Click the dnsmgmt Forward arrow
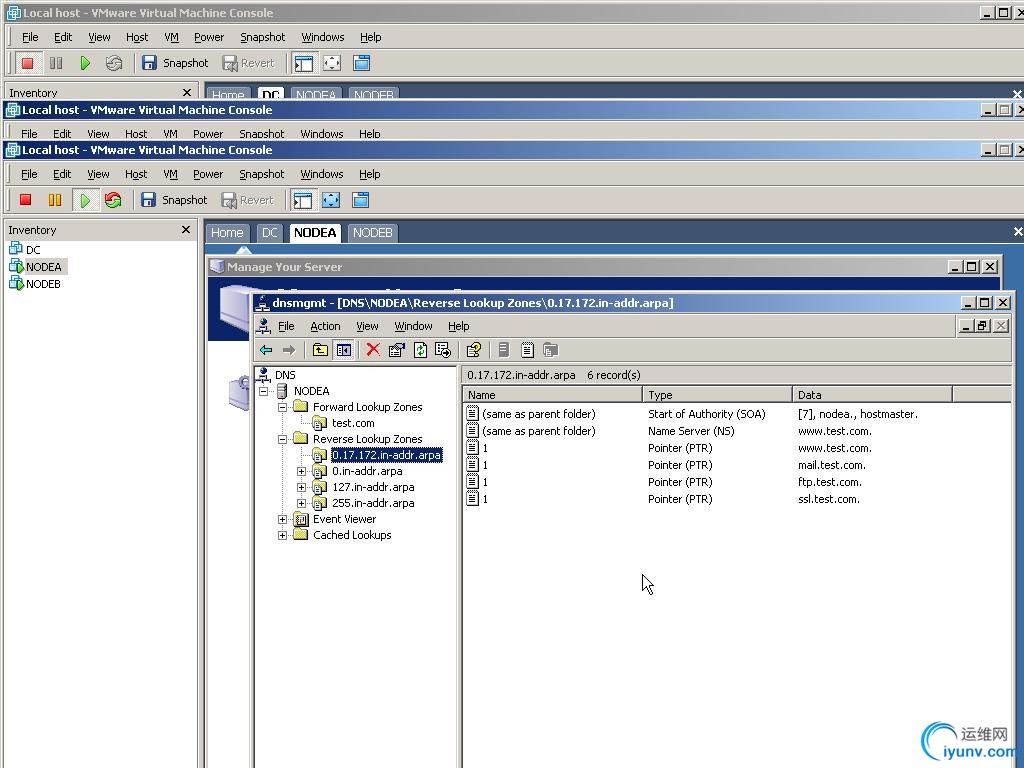The height and width of the screenshot is (768, 1024). pos(289,350)
